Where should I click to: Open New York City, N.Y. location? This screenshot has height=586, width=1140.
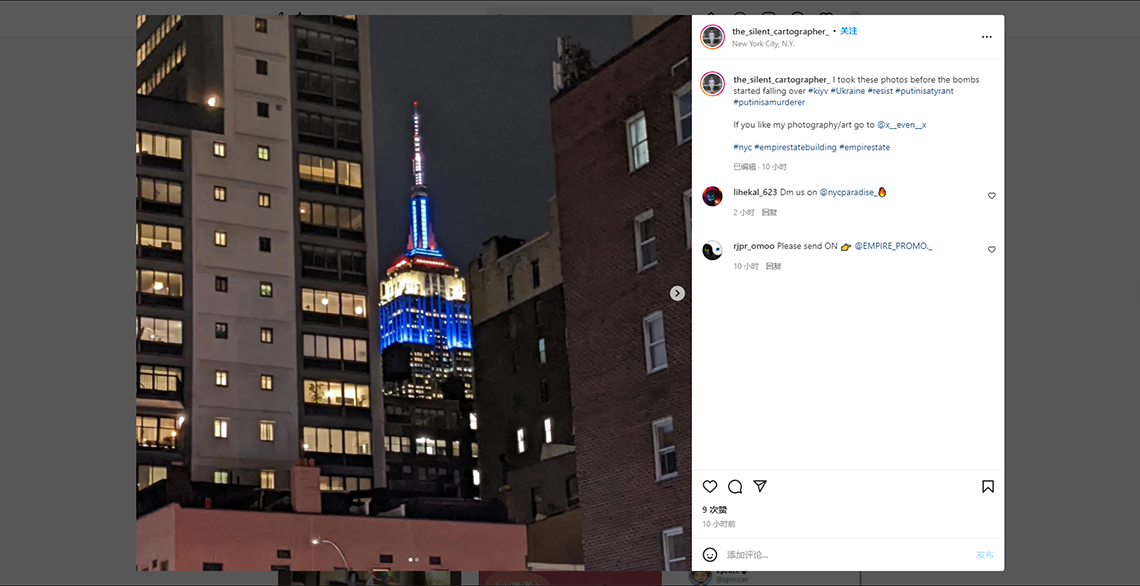point(763,44)
